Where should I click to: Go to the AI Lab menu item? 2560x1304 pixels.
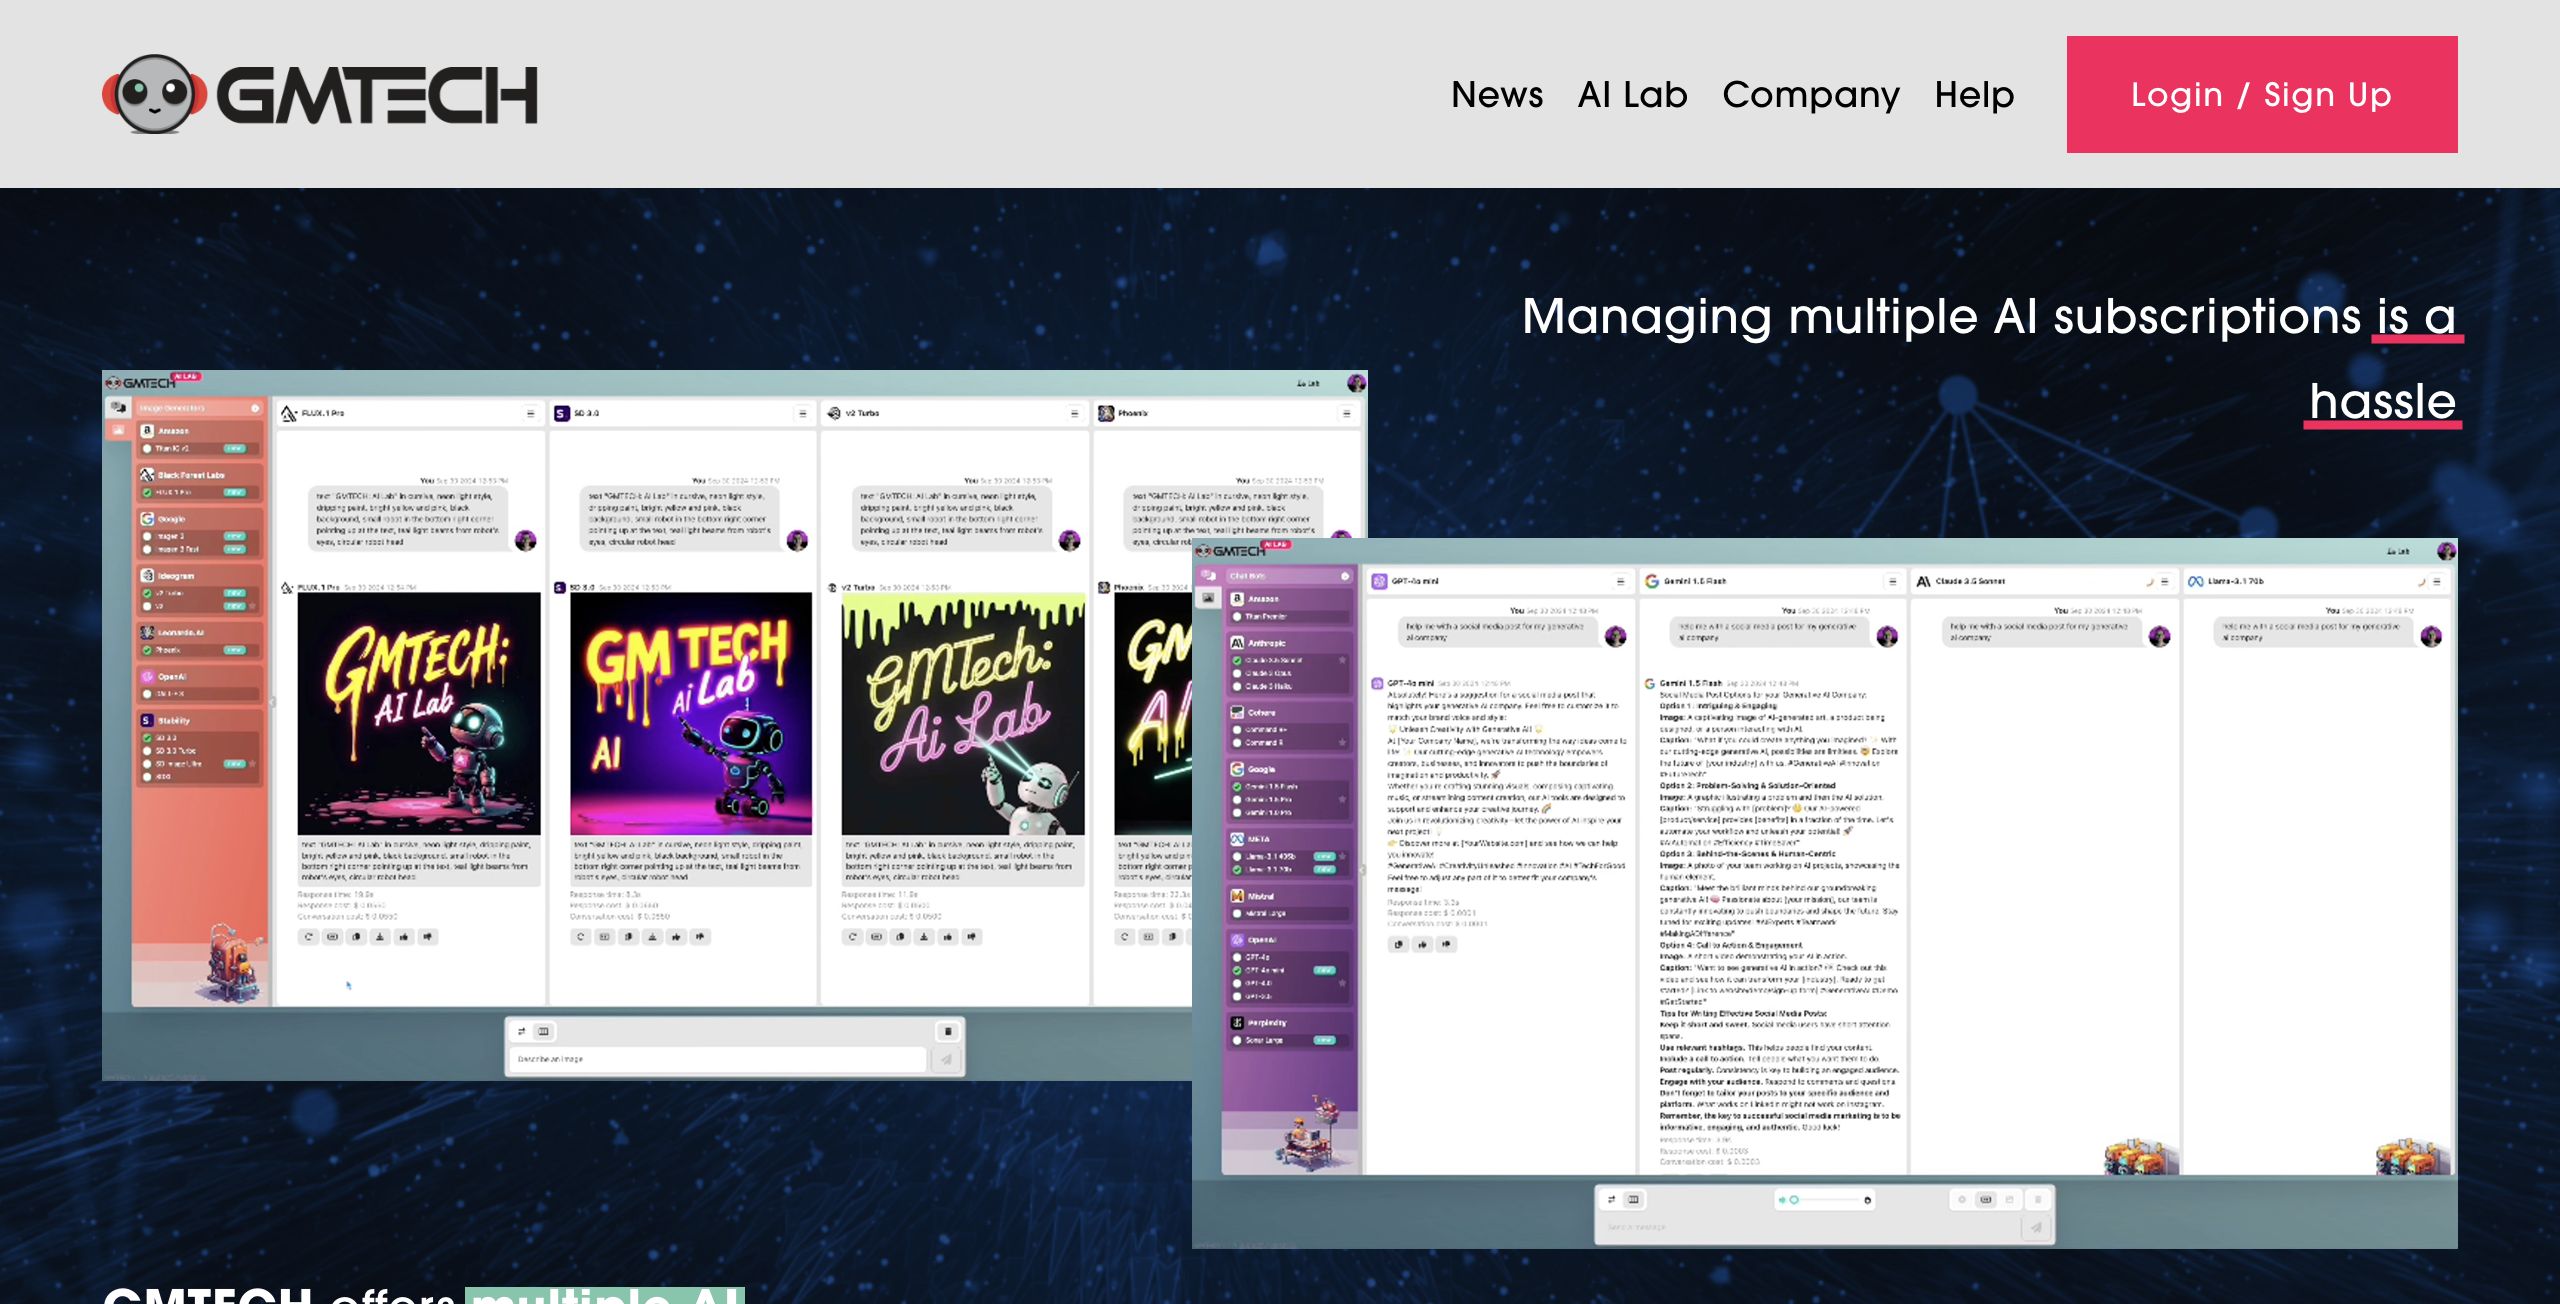1632,95
